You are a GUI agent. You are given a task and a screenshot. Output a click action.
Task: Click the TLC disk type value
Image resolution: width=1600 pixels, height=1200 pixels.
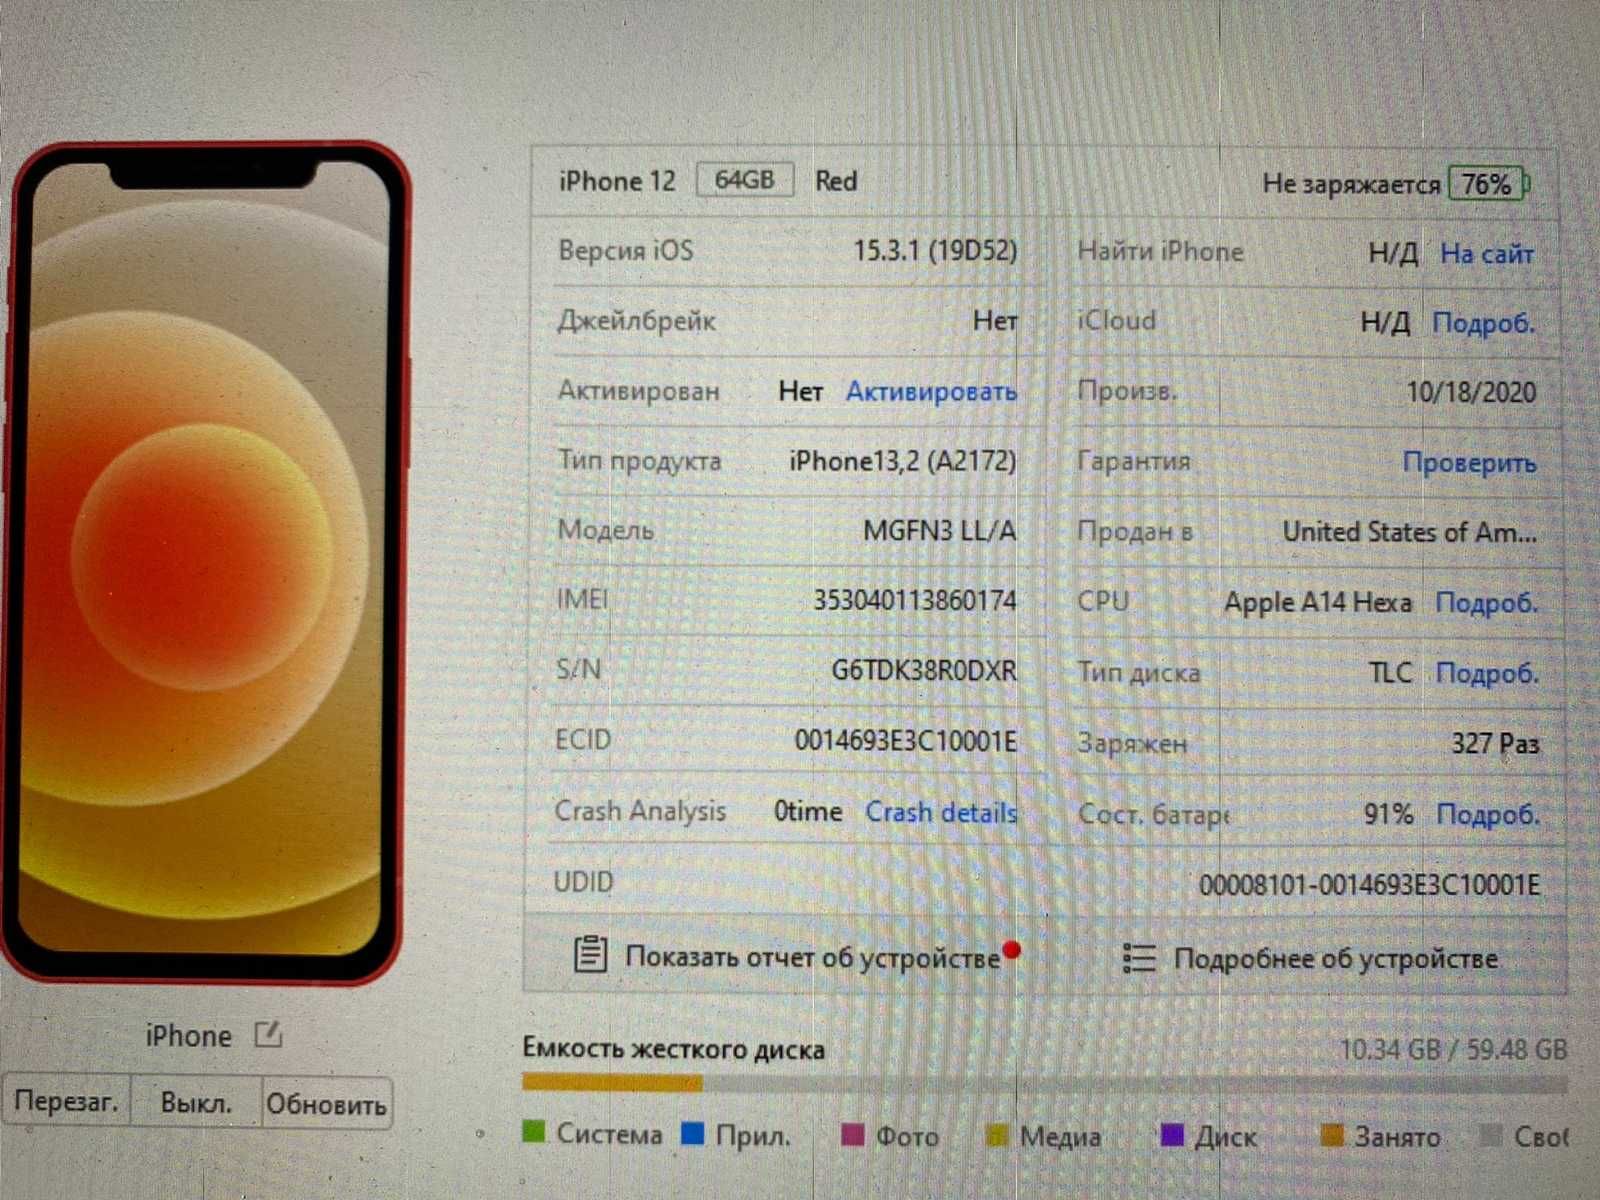pyautogui.click(x=1390, y=673)
